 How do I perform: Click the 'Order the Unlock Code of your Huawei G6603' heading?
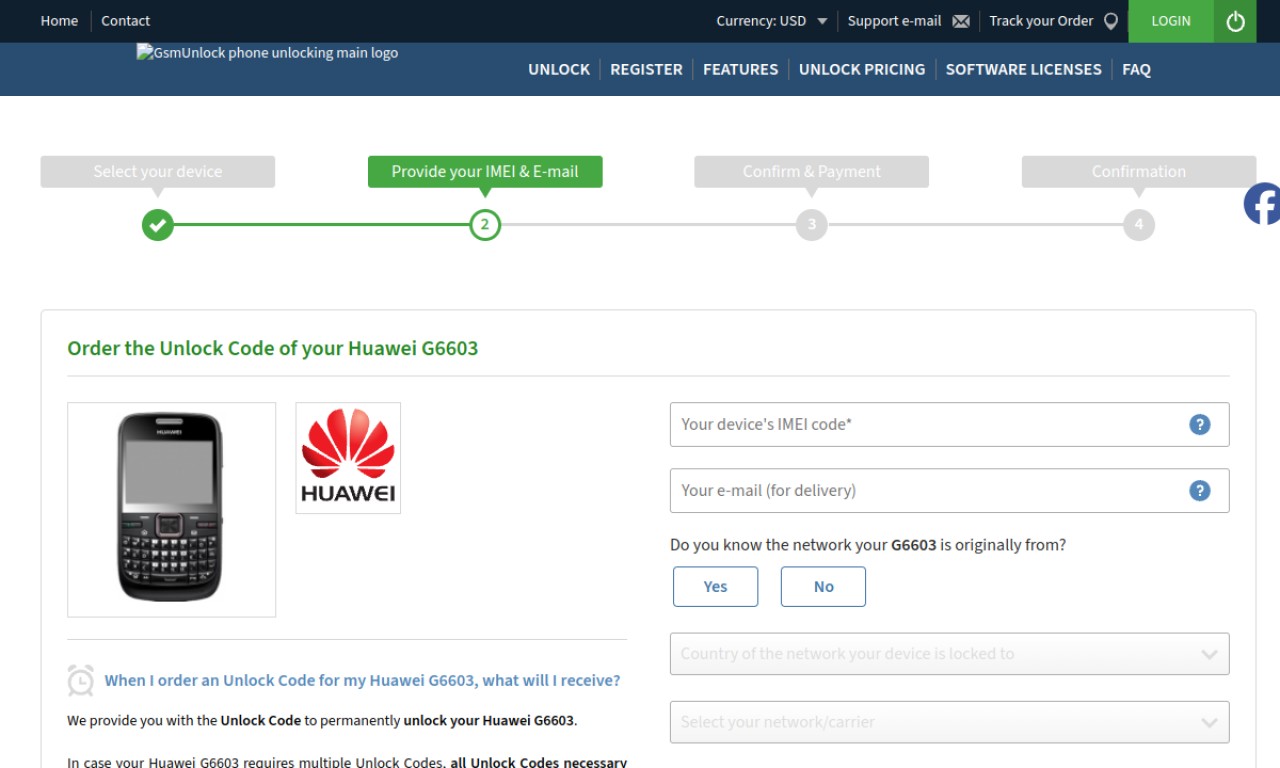(273, 348)
